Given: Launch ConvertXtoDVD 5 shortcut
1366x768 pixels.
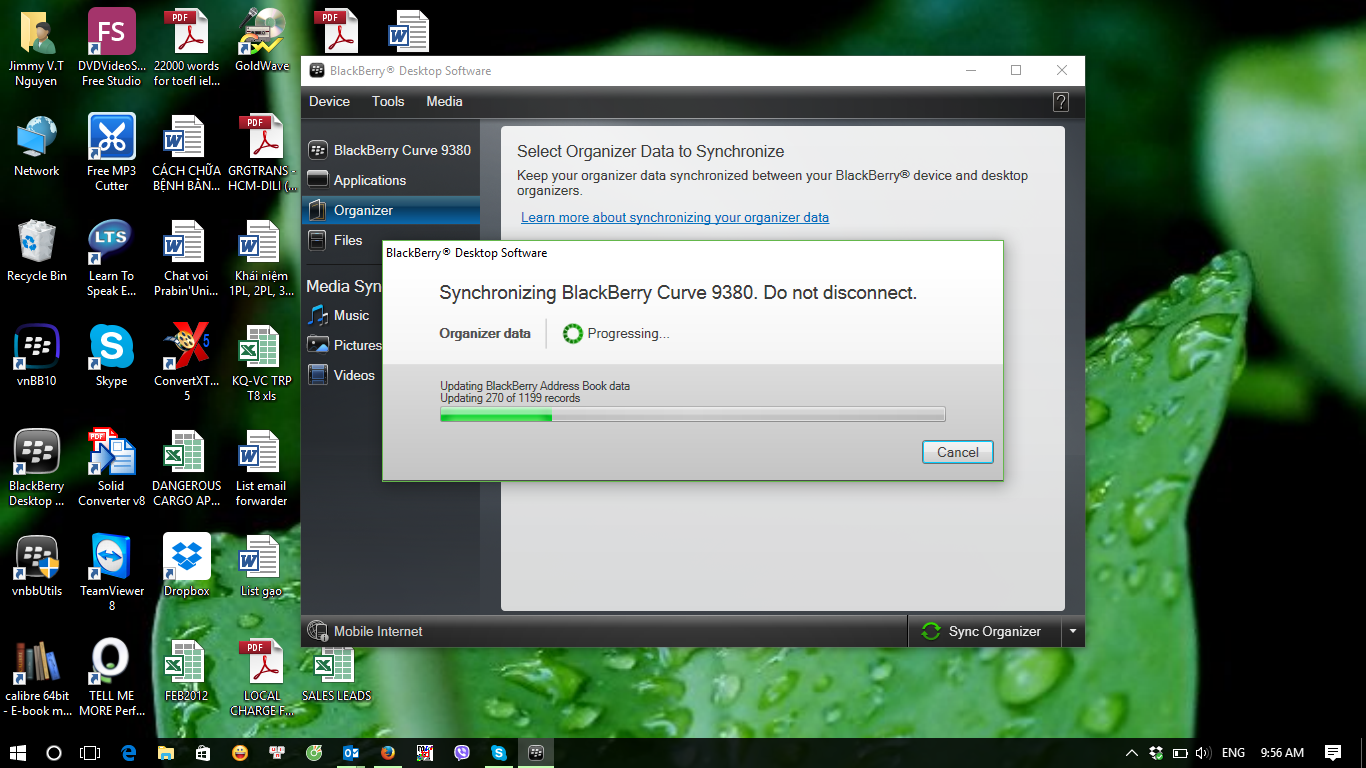Looking at the screenshot, I should pyautogui.click(x=187, y=362).
